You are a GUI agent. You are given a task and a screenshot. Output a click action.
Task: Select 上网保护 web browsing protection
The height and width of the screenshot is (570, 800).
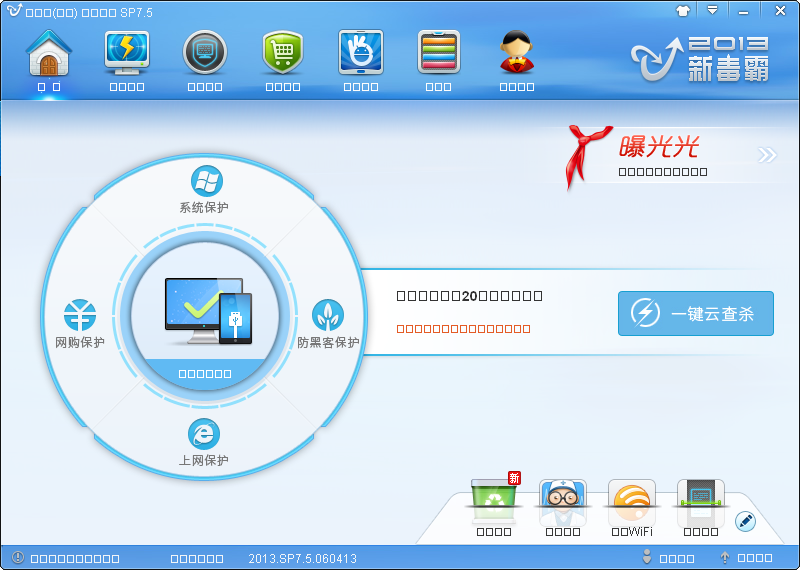[205, 442]
